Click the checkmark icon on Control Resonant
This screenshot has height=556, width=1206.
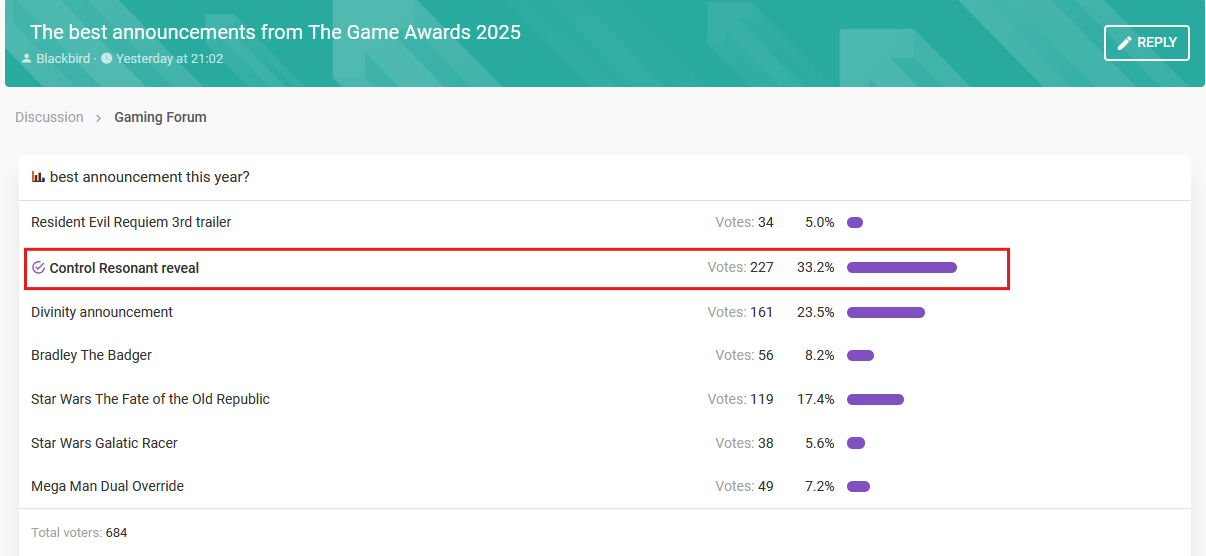point(39,268)
